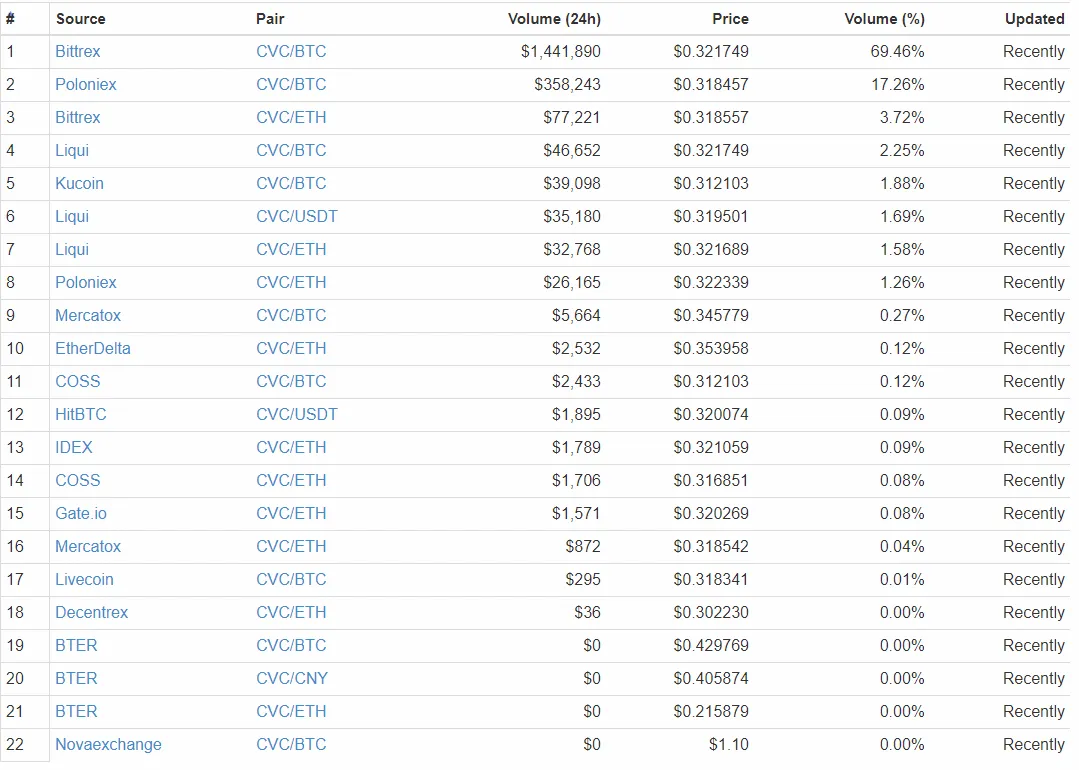Sort by the # rank column header
This screenshot has height=770, width=1079.
click(x=10, y=19)
